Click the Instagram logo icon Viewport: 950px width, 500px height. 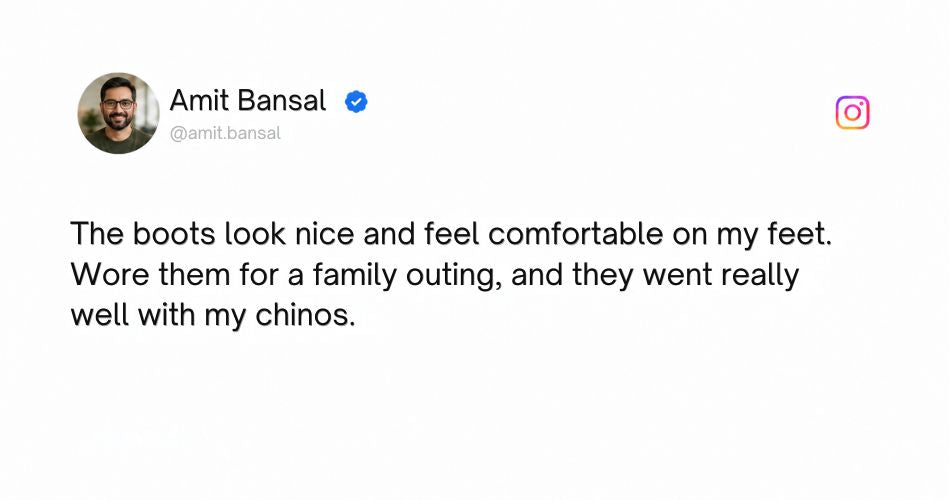(852, 113)
